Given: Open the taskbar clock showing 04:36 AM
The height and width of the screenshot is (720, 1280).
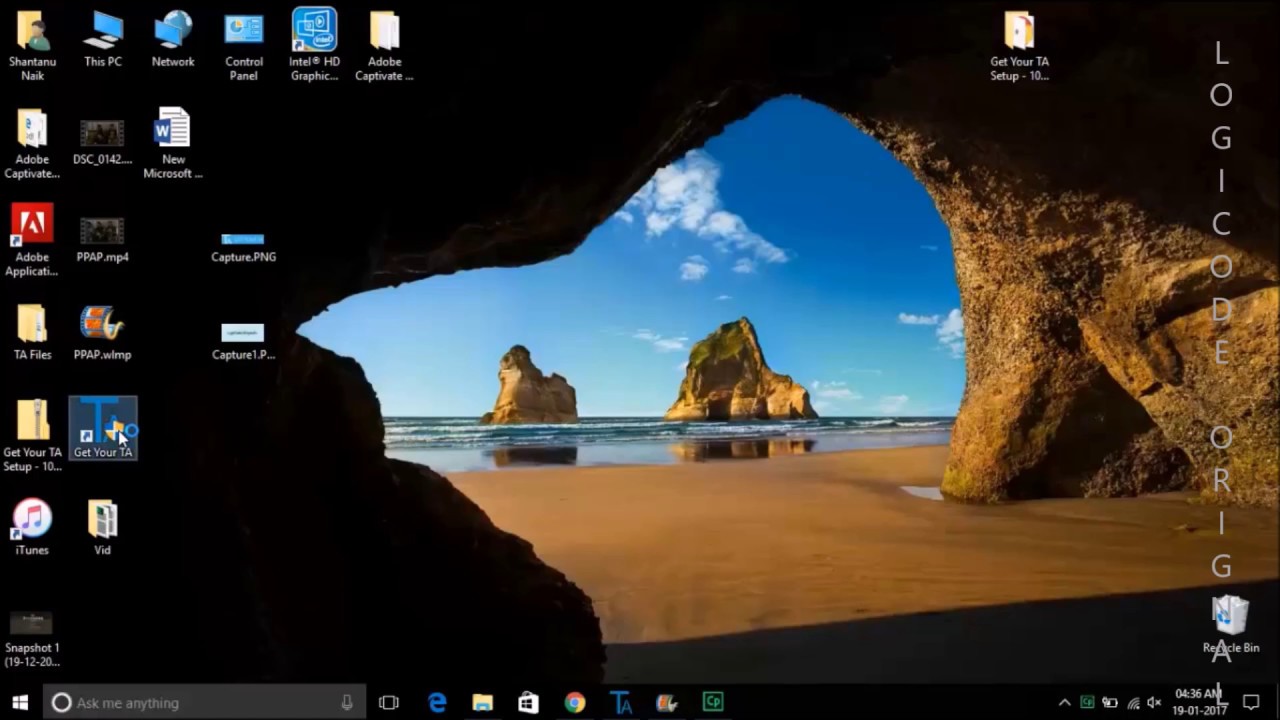Looking at the screenshot, I should click(1199, 702).
